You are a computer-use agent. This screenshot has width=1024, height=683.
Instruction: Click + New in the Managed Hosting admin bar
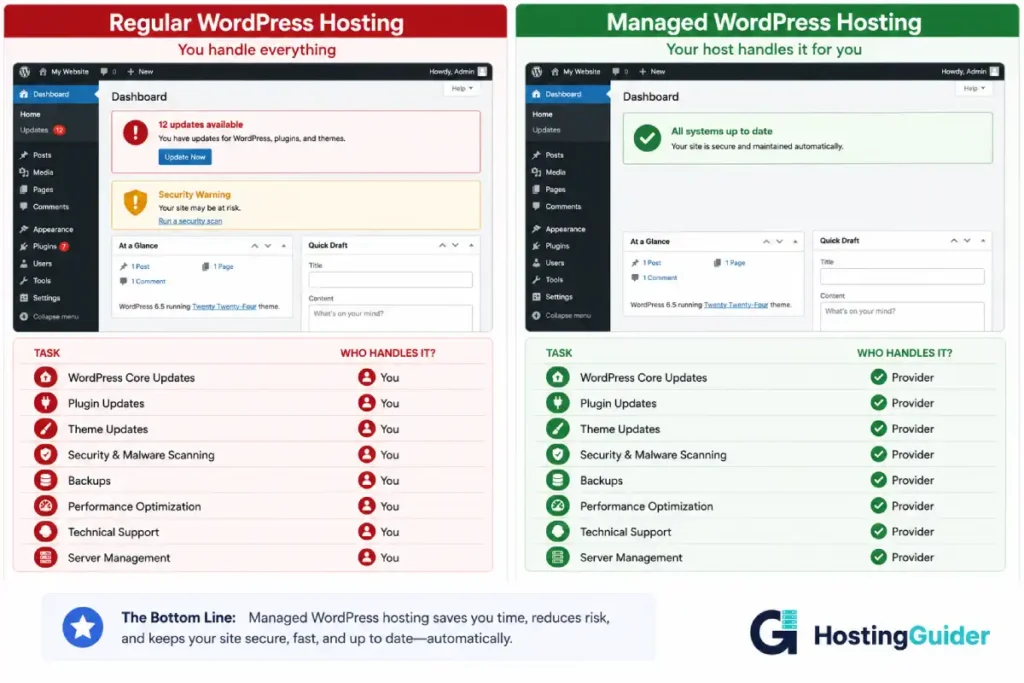pyautogui.click(x=652, y=72)
